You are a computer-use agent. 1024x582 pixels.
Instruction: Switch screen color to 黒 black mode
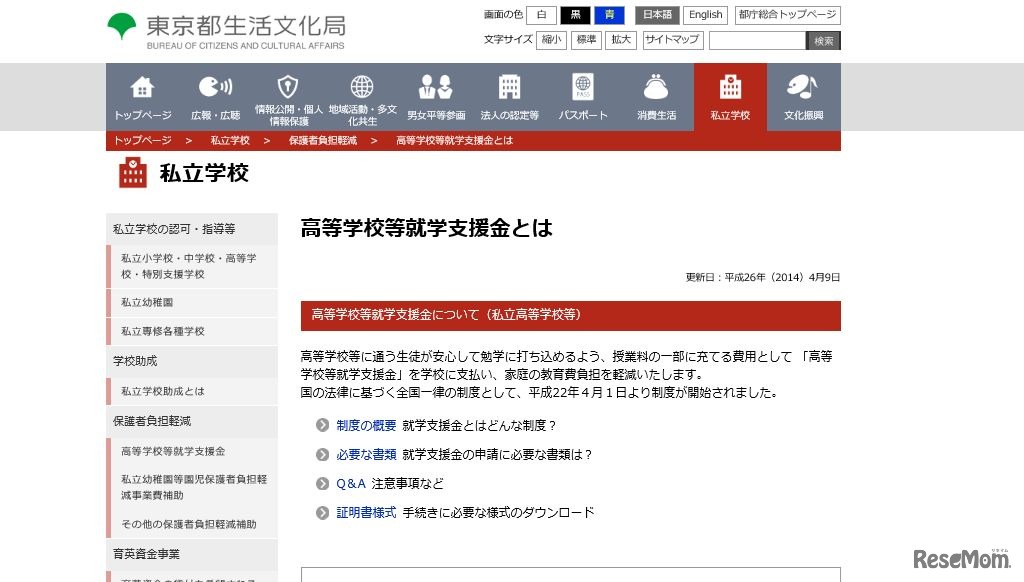(x=576, y=15)
